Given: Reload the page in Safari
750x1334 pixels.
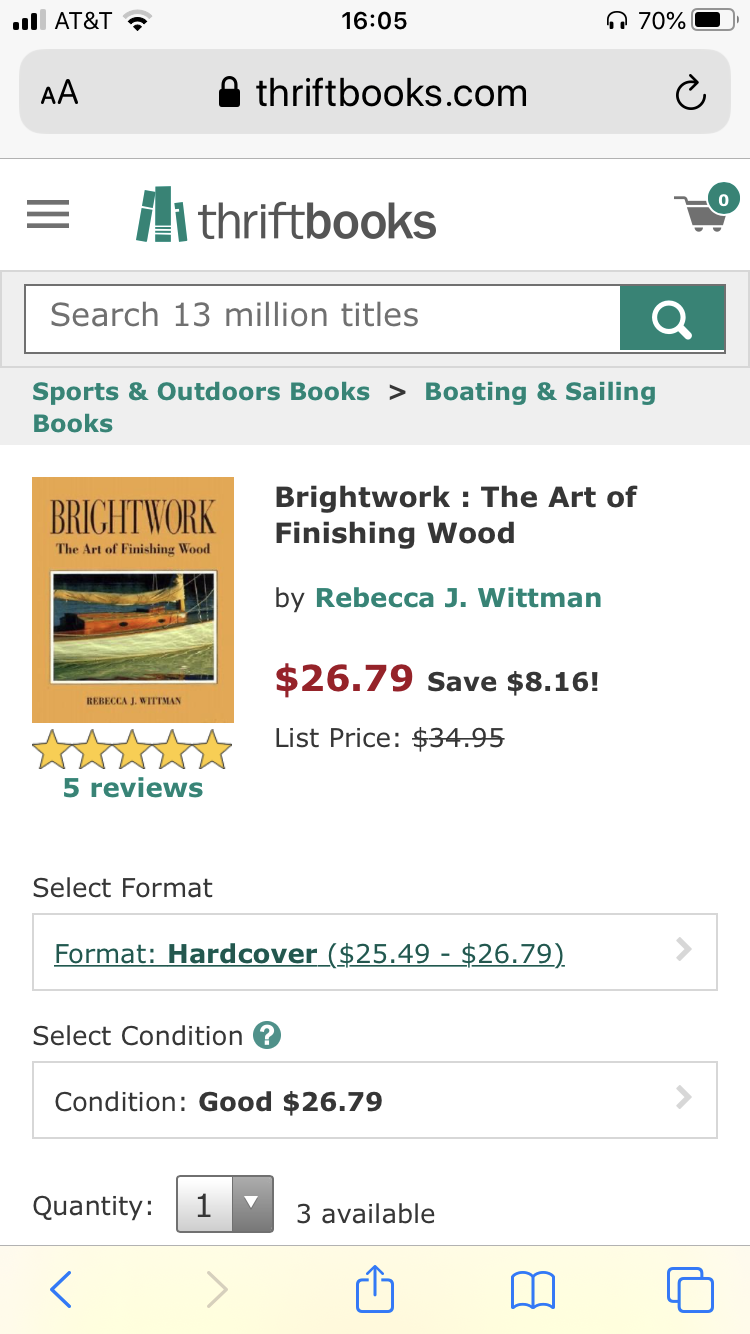Looking at the screenshot, I should tap(691, 94).
